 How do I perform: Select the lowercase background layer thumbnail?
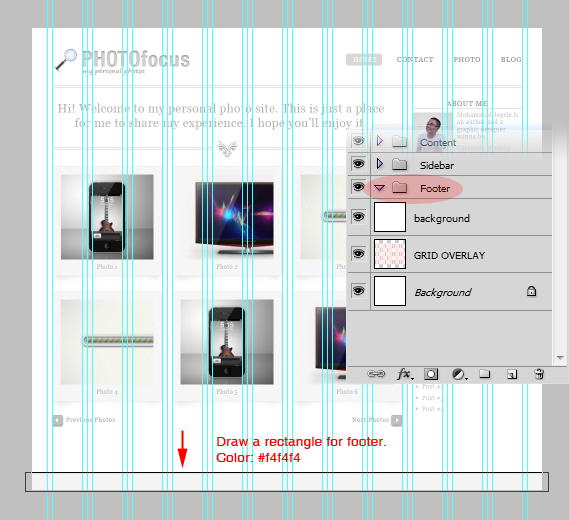point(390,217)
